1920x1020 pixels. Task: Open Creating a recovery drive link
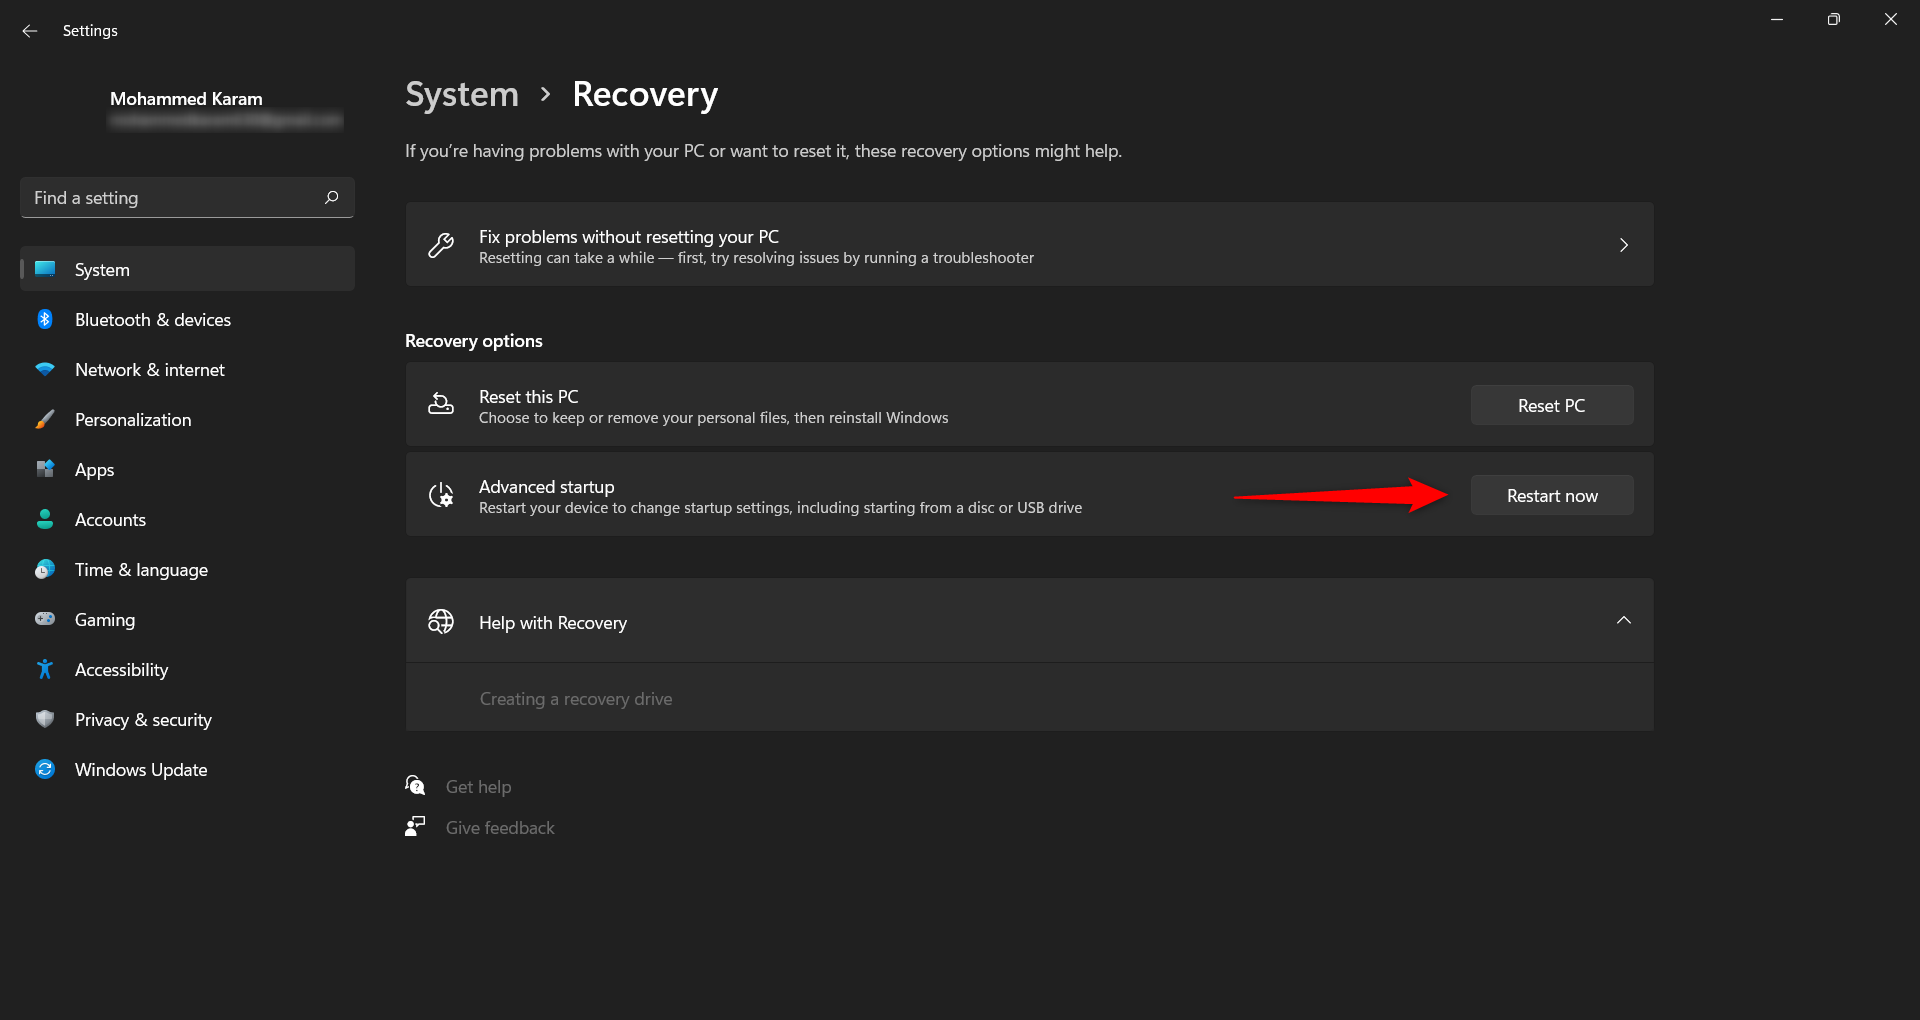pyautogui.click(x=576, y=699)
